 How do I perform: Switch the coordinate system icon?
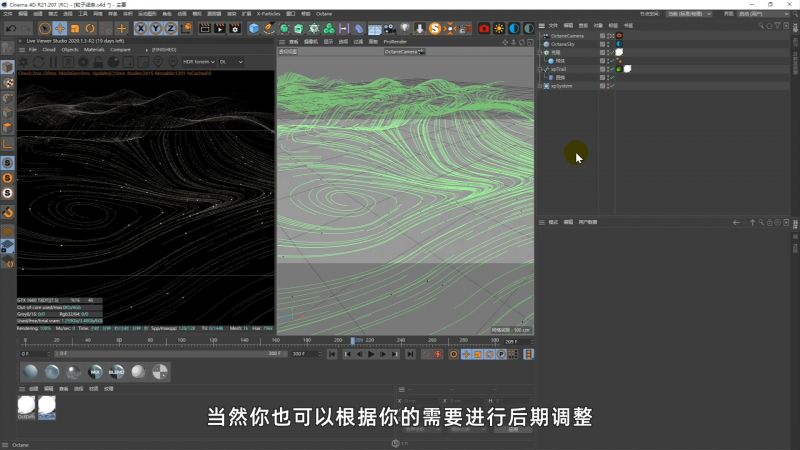(186, 29)
